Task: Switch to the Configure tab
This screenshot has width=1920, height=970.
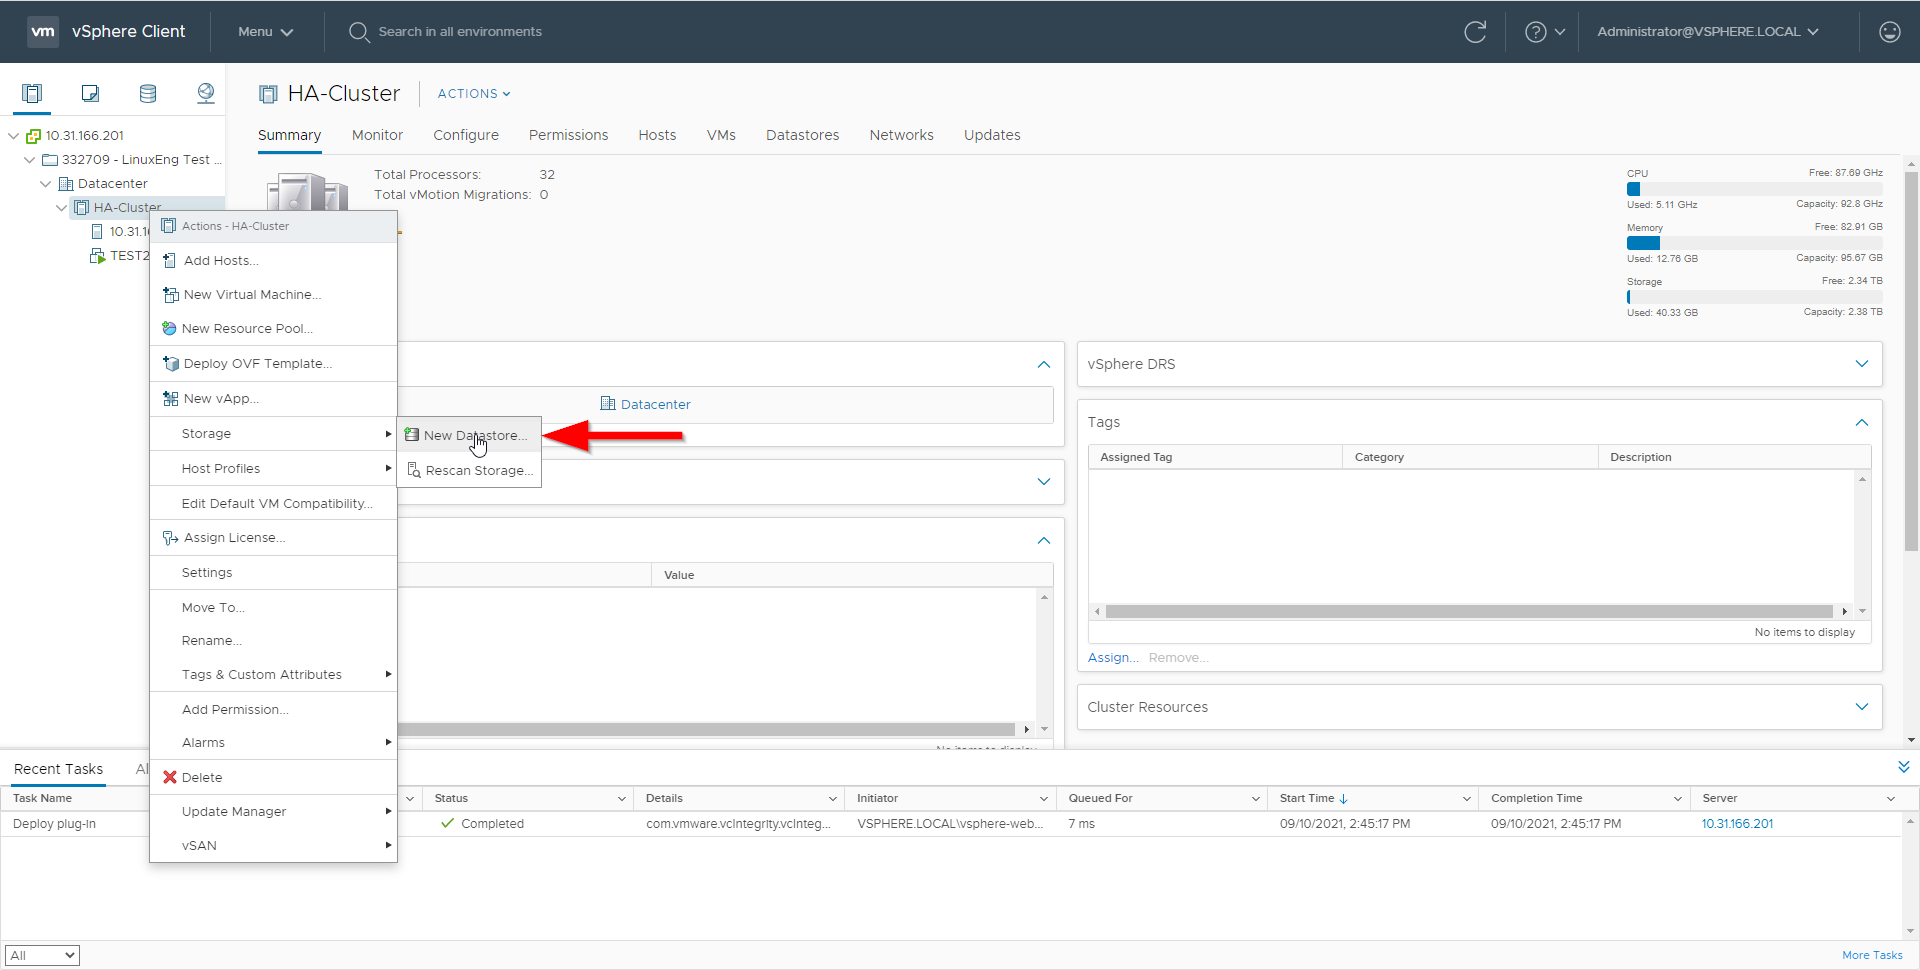Action: (465, 135)
